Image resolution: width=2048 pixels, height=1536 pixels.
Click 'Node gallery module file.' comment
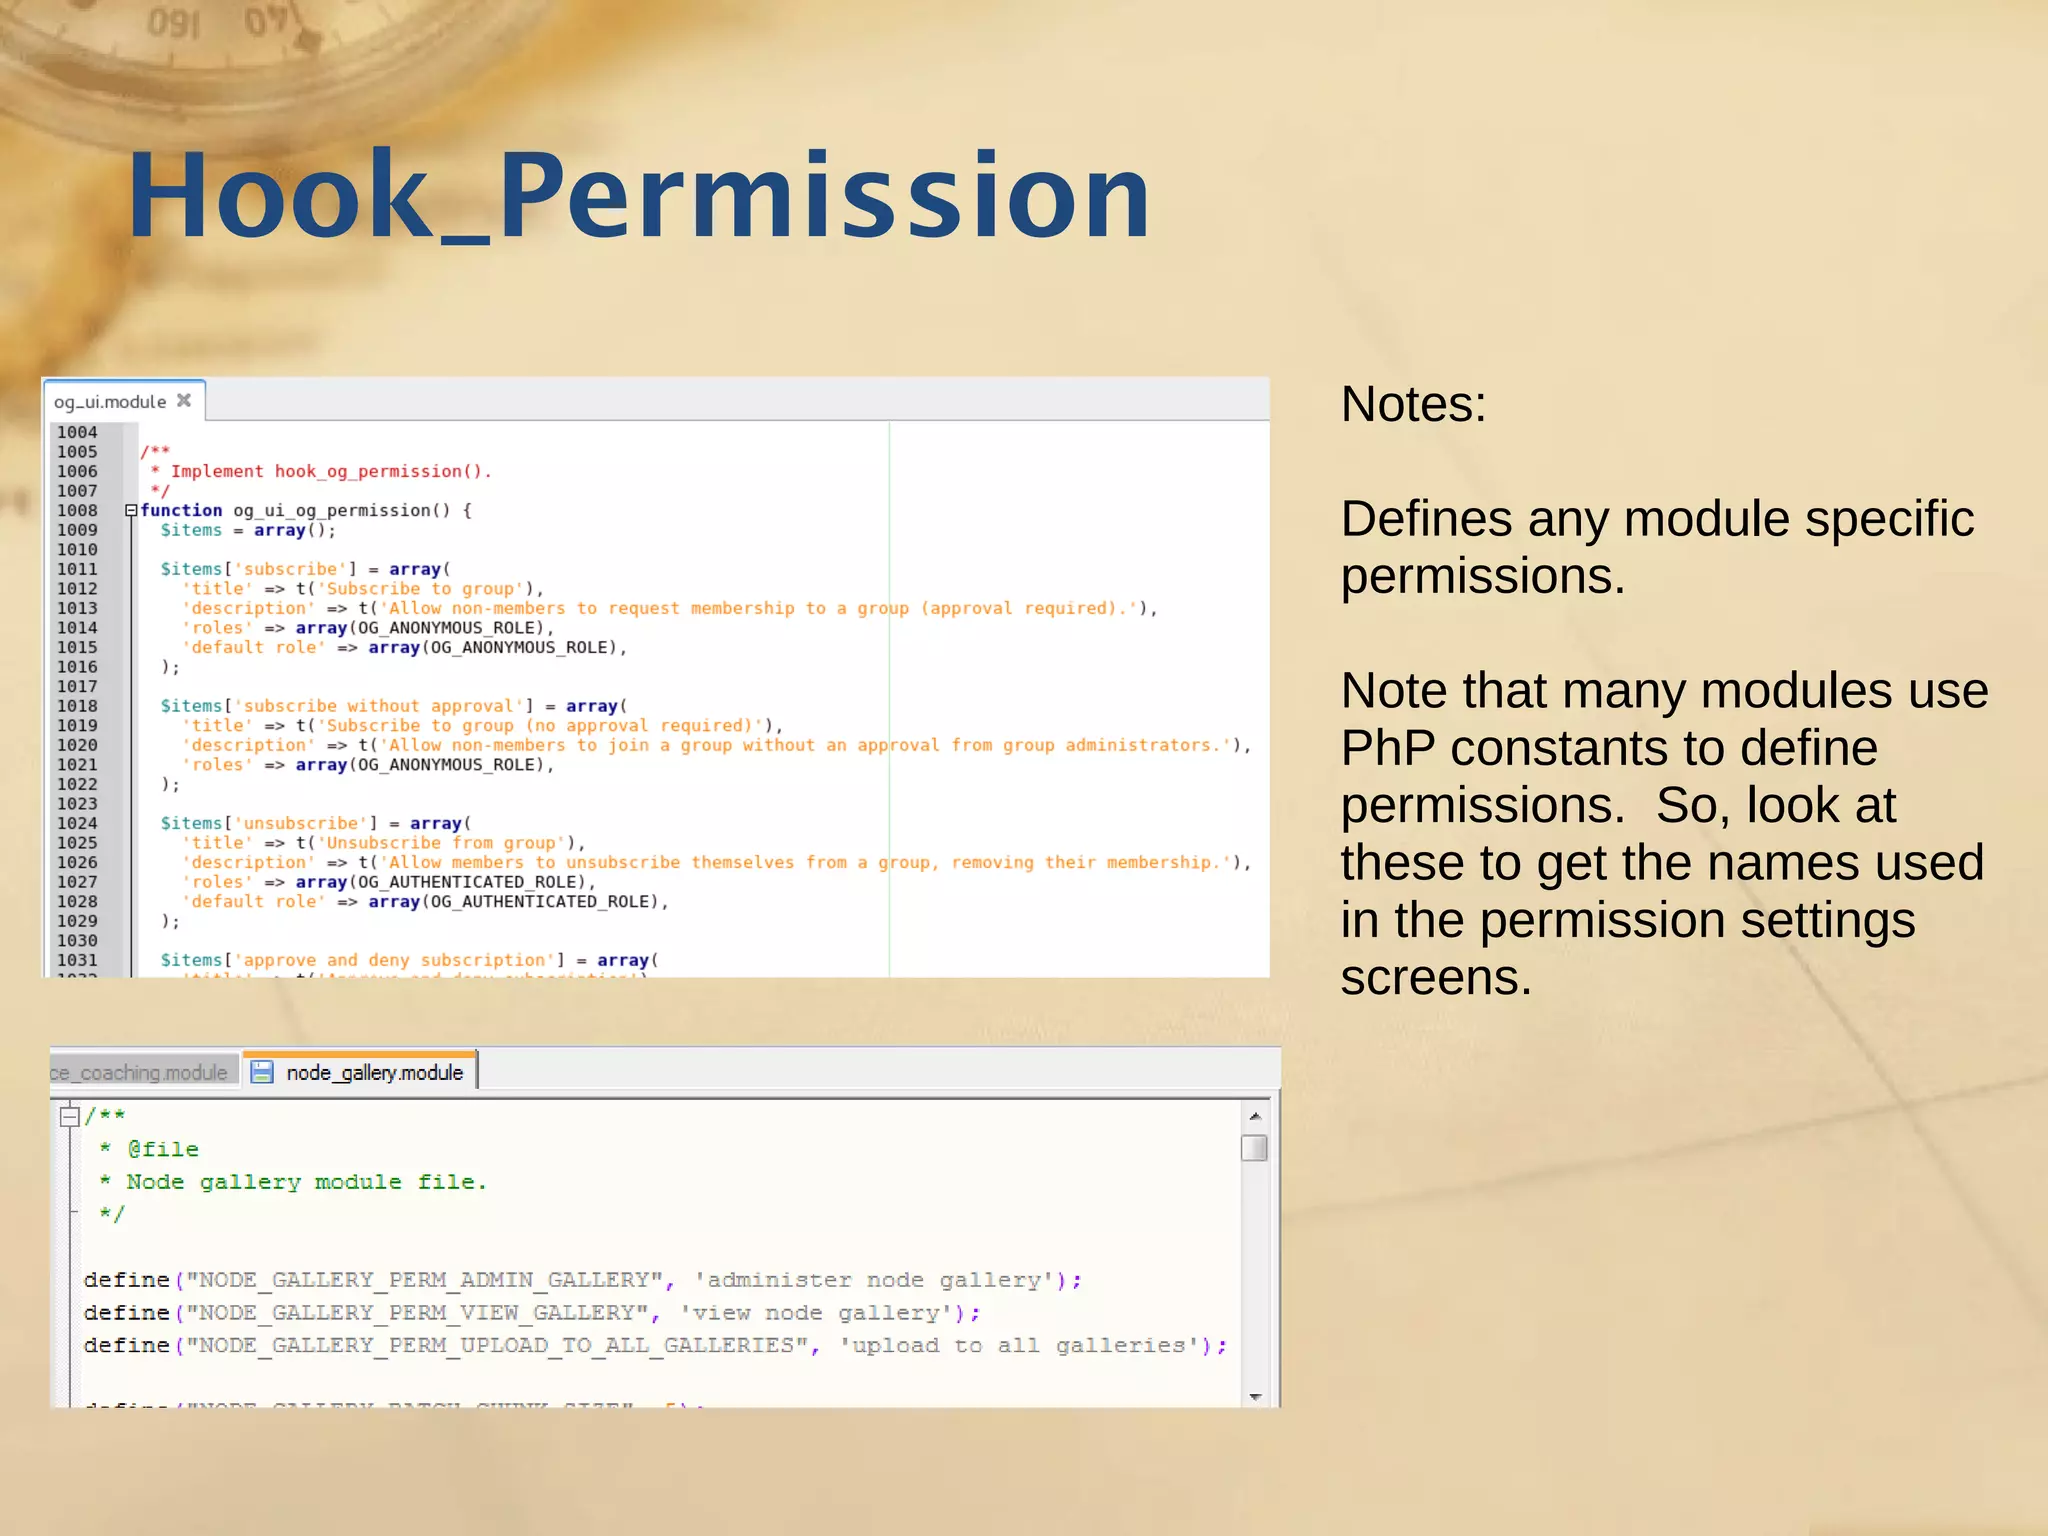click(x=306, y=1182)
